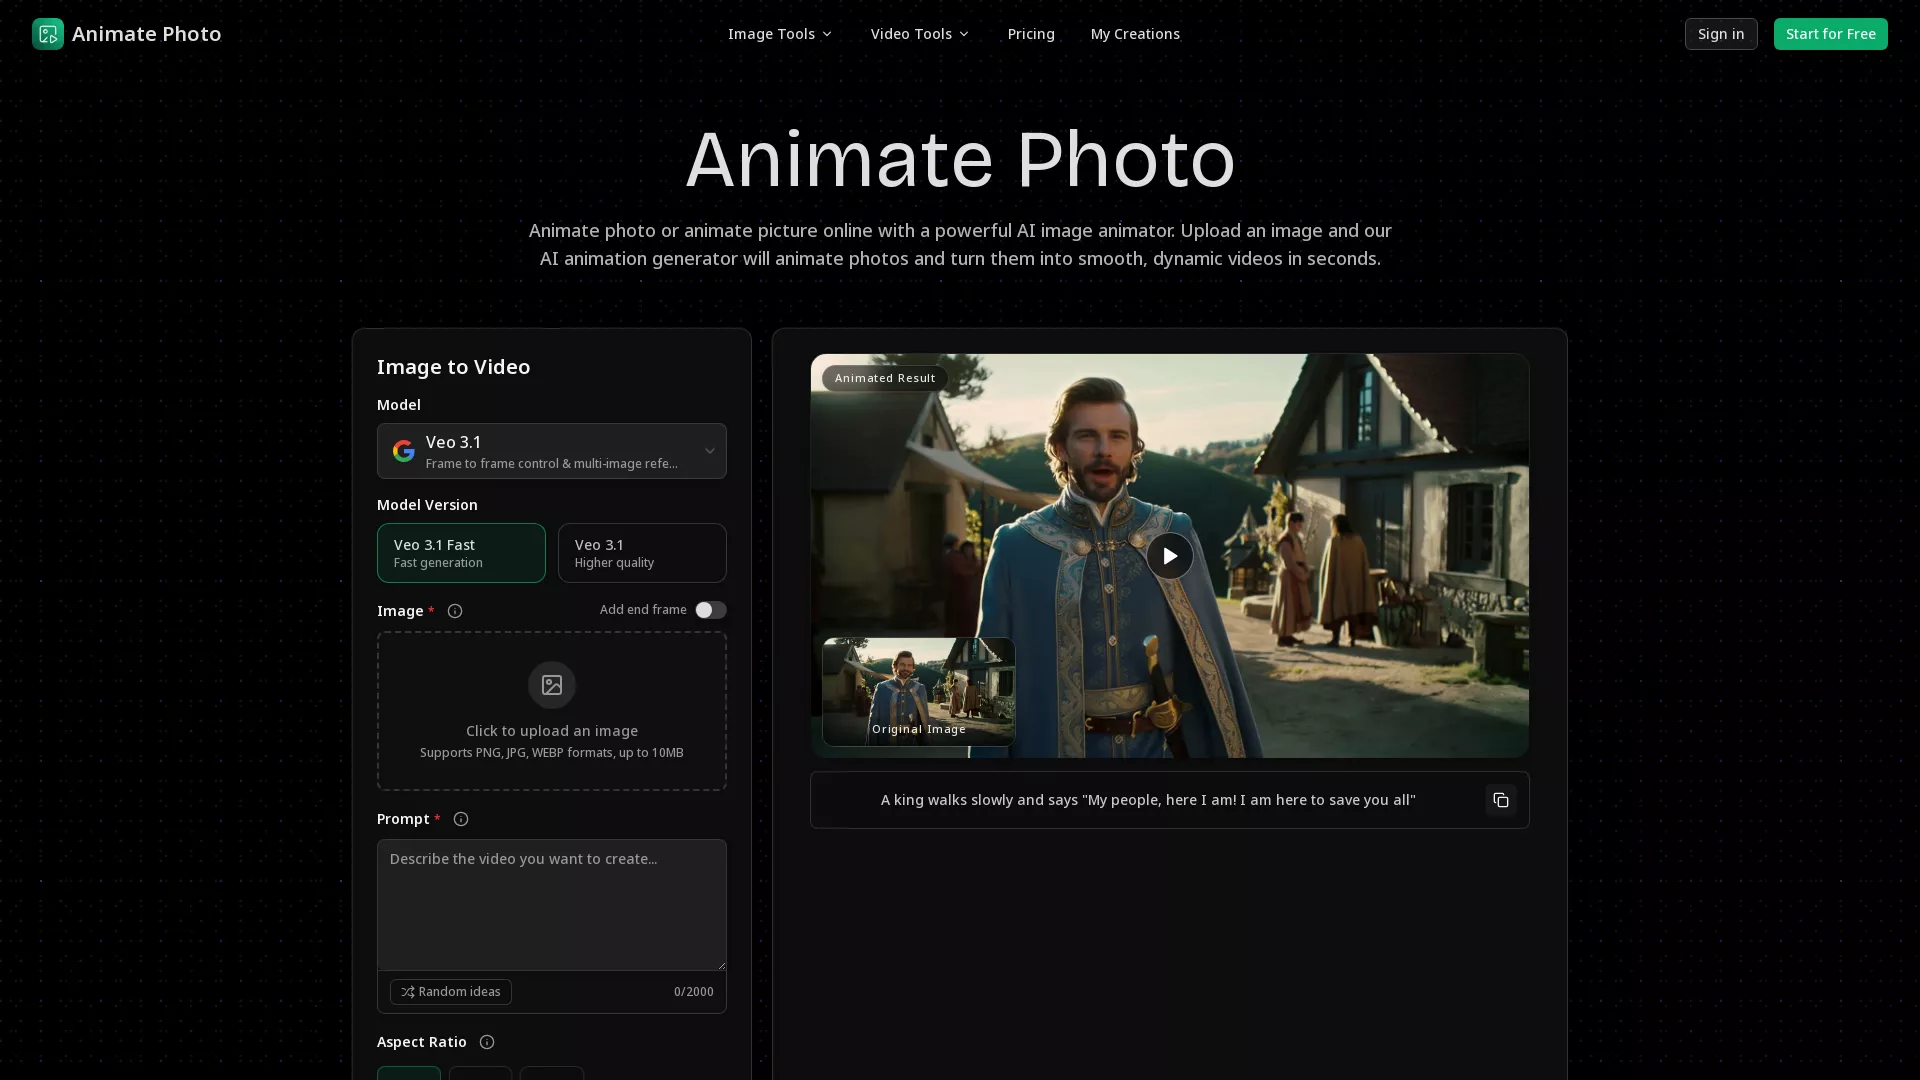Click the Animate Photo logo icon
Image resolution: width=1920 pixels, height=1080 pixels.
(x=47, y=33)
